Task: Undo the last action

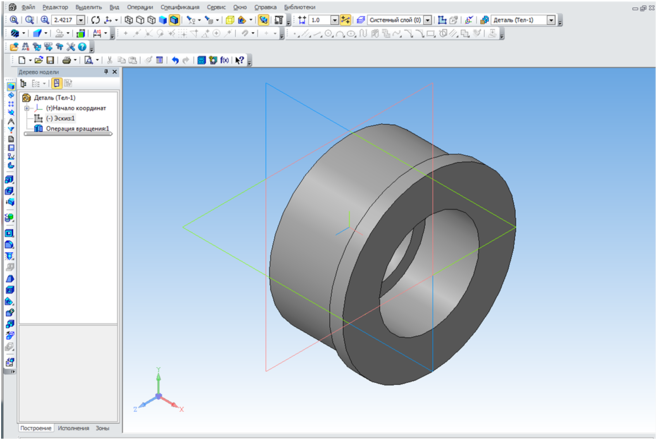Action: tap(175, 60)
